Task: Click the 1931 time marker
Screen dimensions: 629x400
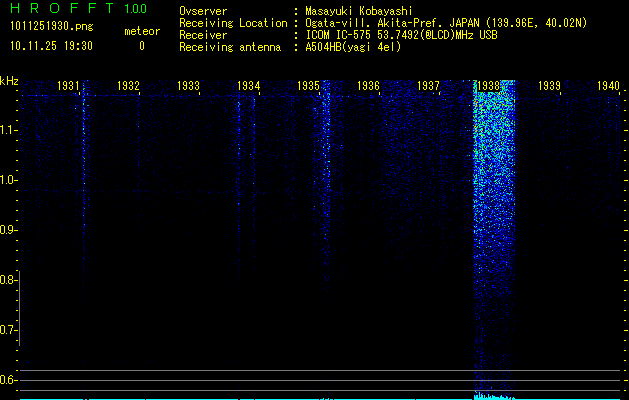Action: [68, 86]
